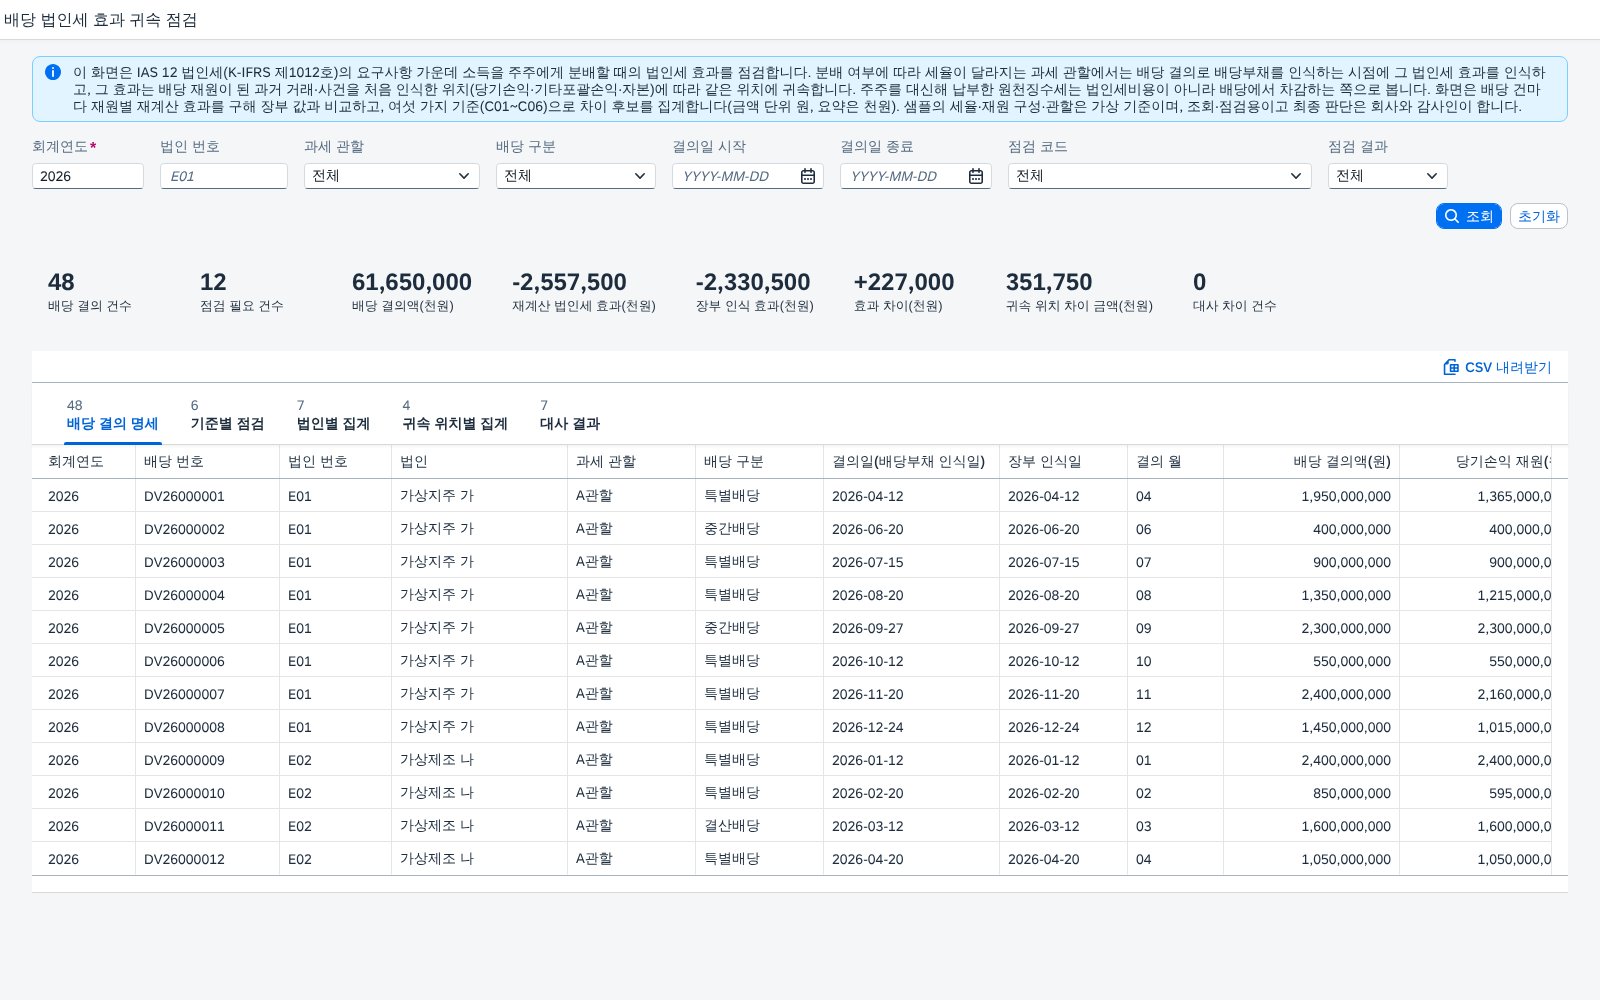Click the search magnifier icon in 조회
This screenshot has height=1000, width=1600.
[x=1452, y=216]
